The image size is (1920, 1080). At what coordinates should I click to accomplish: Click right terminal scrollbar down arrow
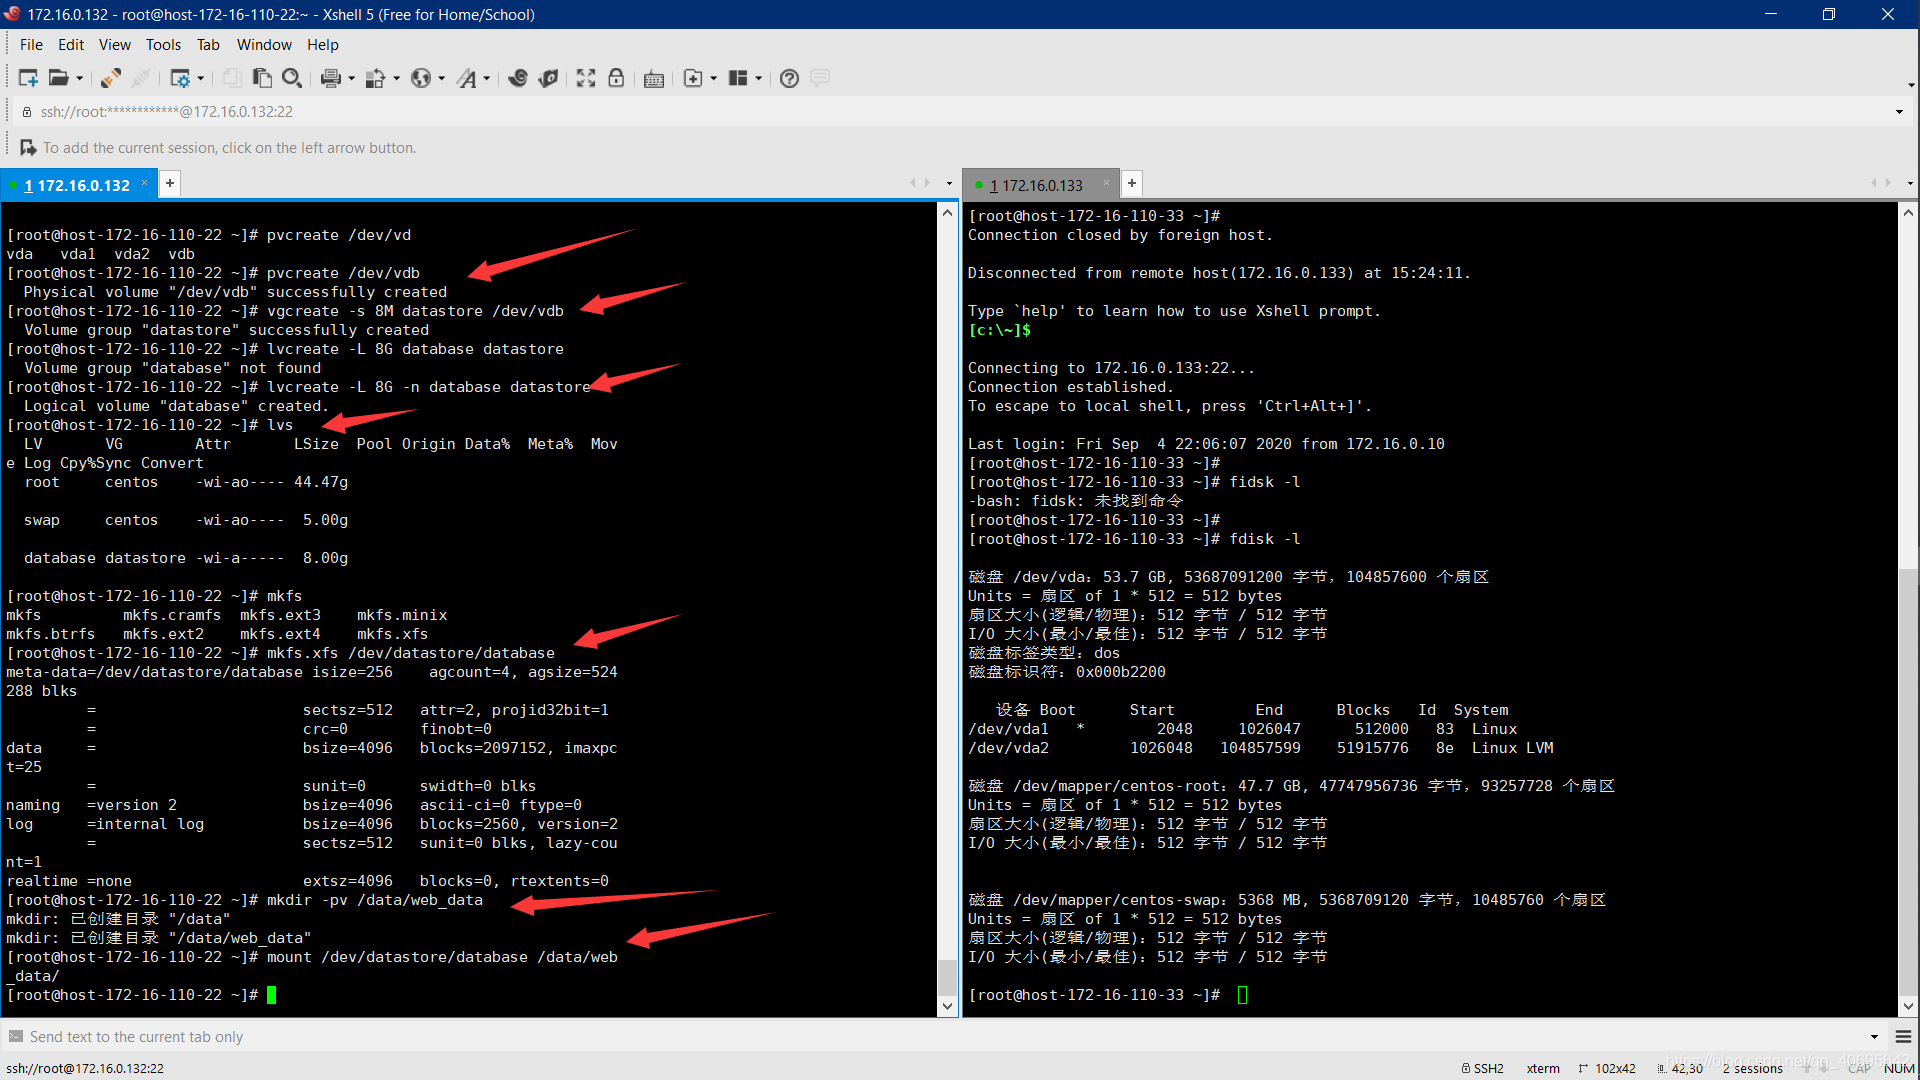click(1908, 1006)
